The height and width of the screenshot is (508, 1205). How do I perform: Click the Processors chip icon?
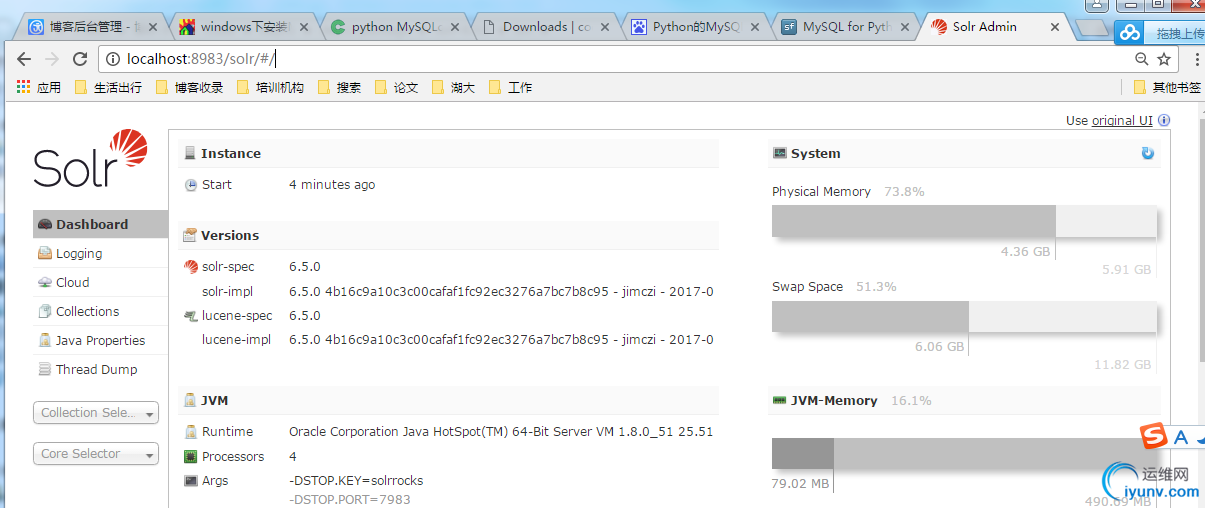click(191, 457)
